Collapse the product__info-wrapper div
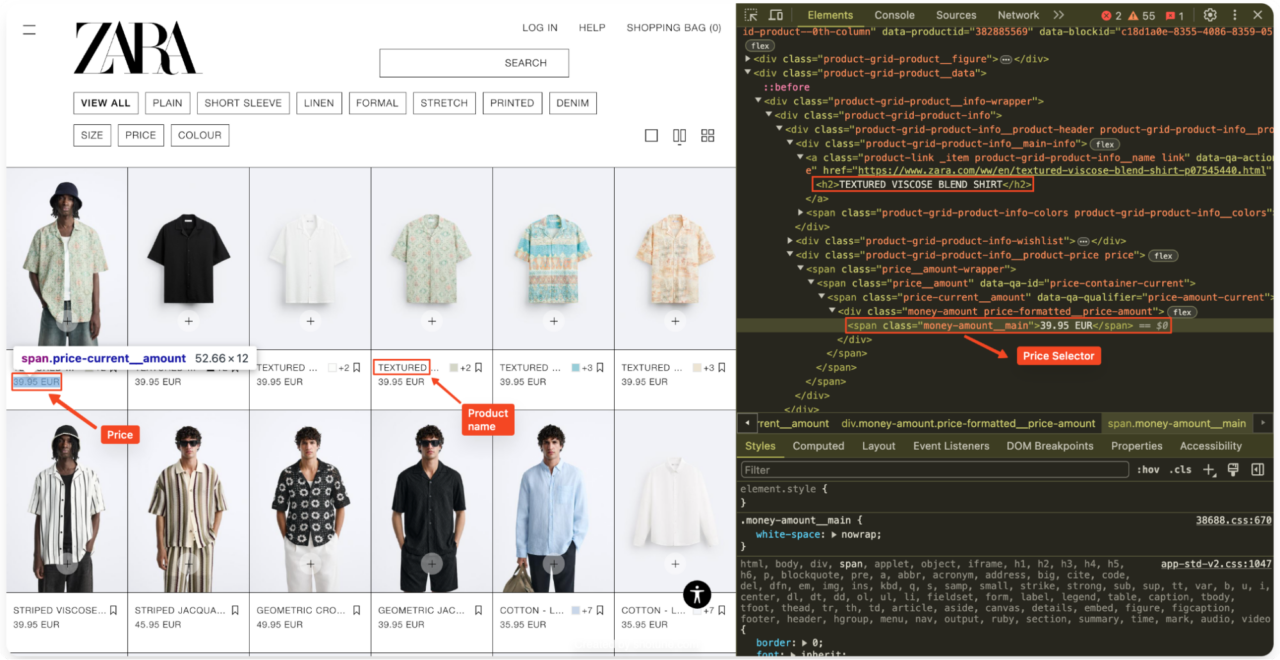 (x=759, y=101)
